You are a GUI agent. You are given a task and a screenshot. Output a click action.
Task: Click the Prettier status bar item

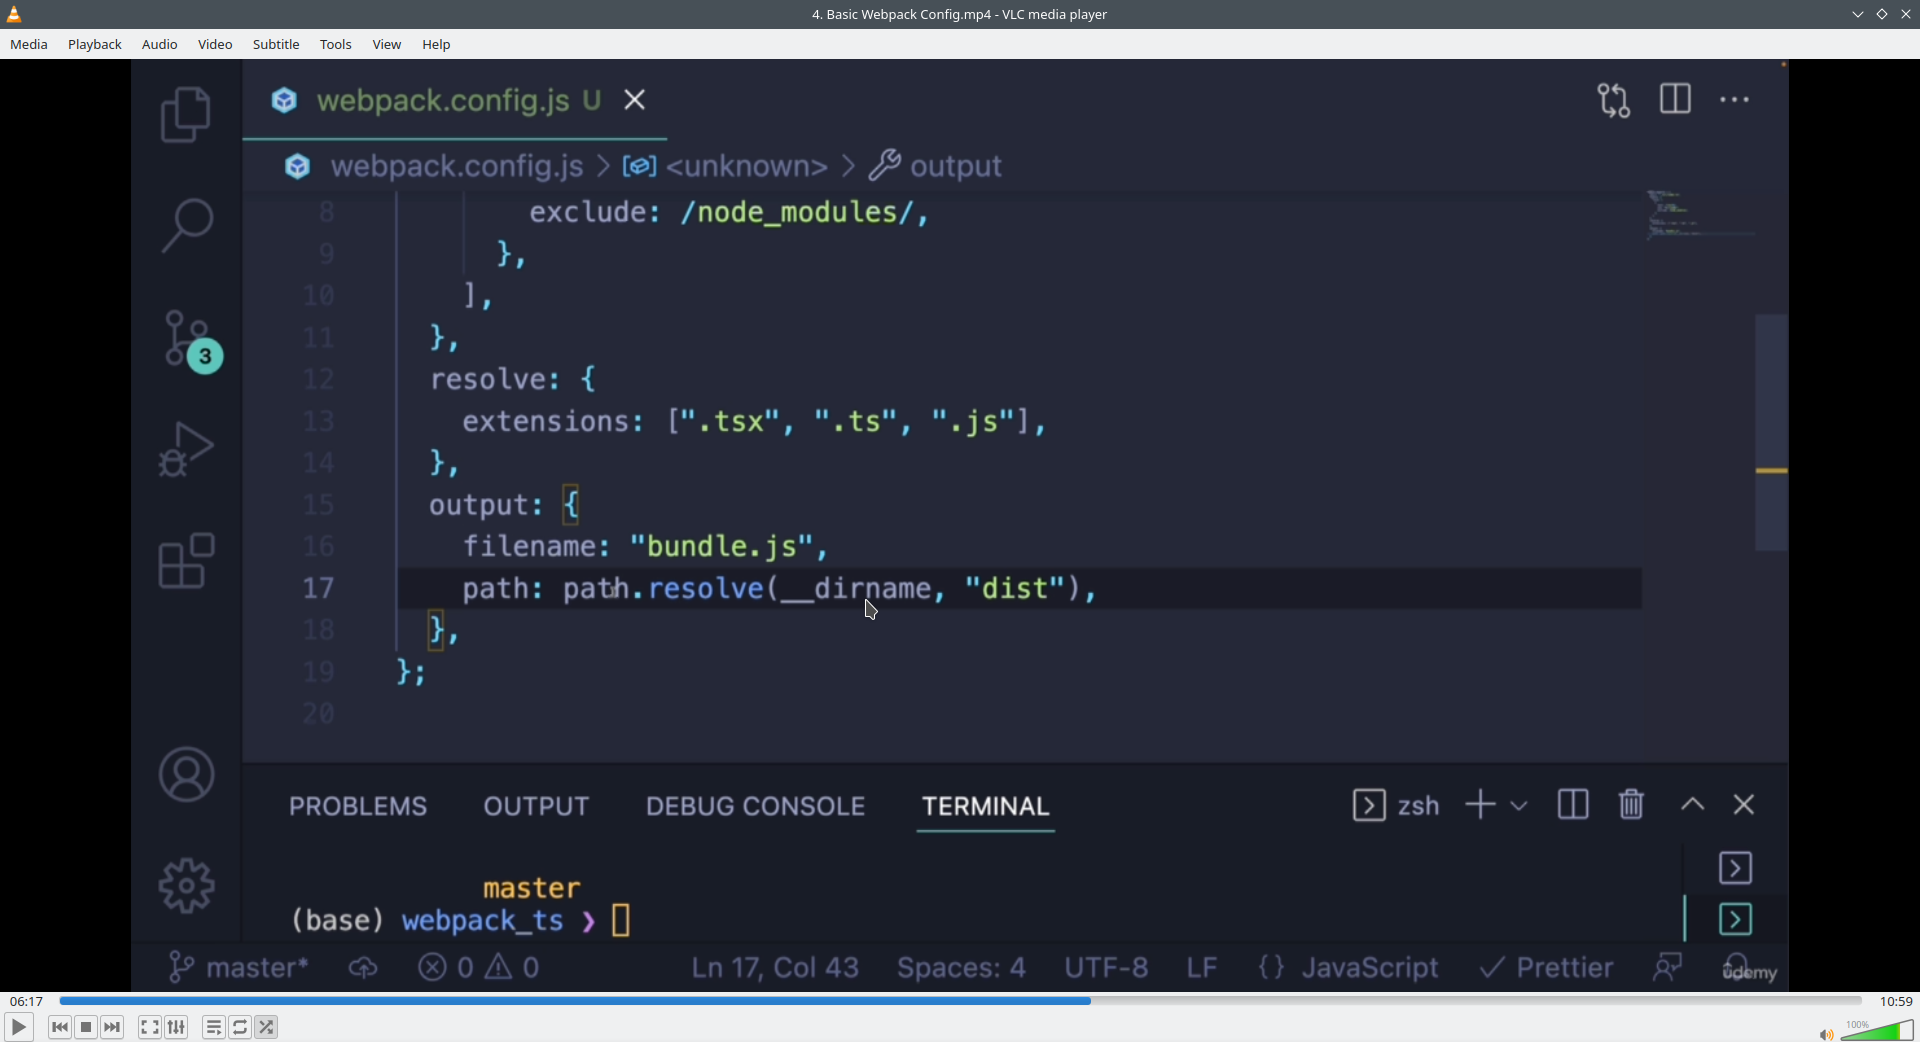[1546, 968]
